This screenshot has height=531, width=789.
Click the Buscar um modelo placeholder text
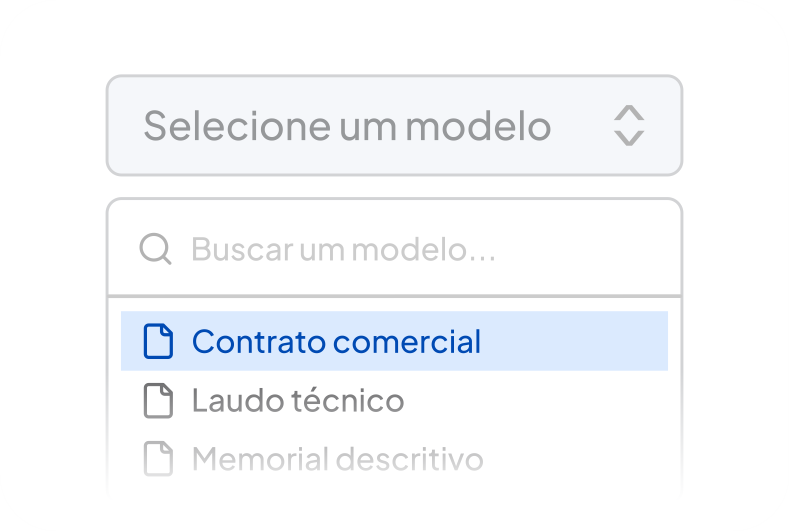click(343, 249)
